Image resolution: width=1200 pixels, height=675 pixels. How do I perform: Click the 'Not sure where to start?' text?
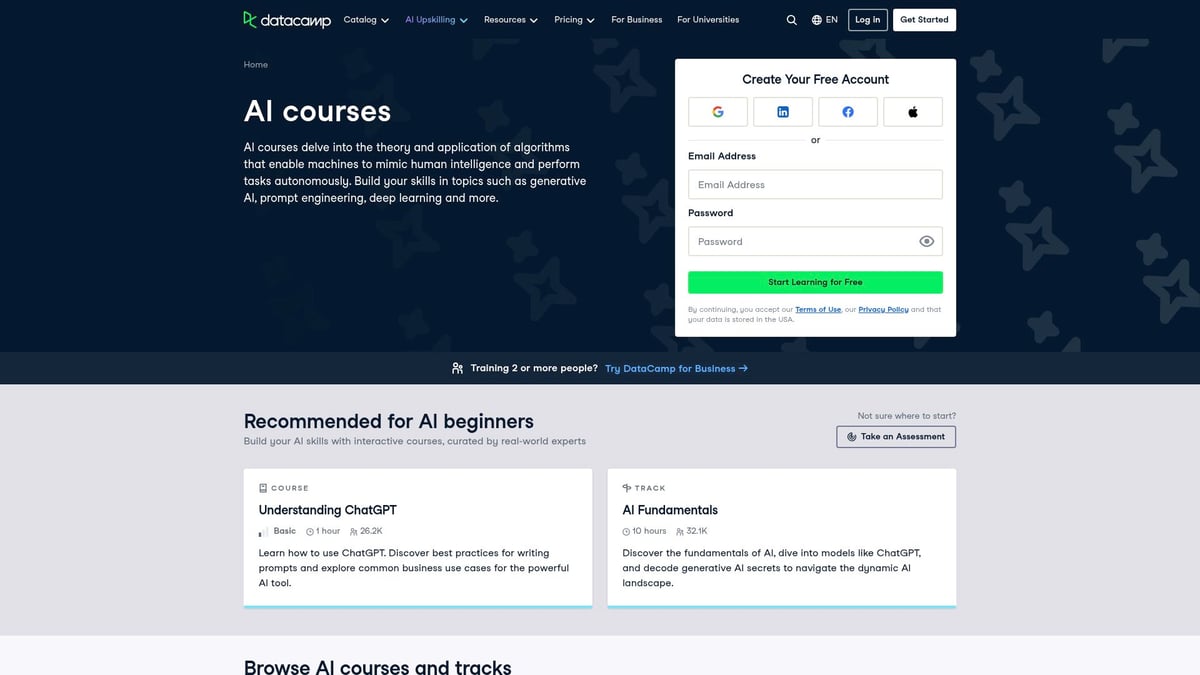pyautogui.click(x=906, y=416)
